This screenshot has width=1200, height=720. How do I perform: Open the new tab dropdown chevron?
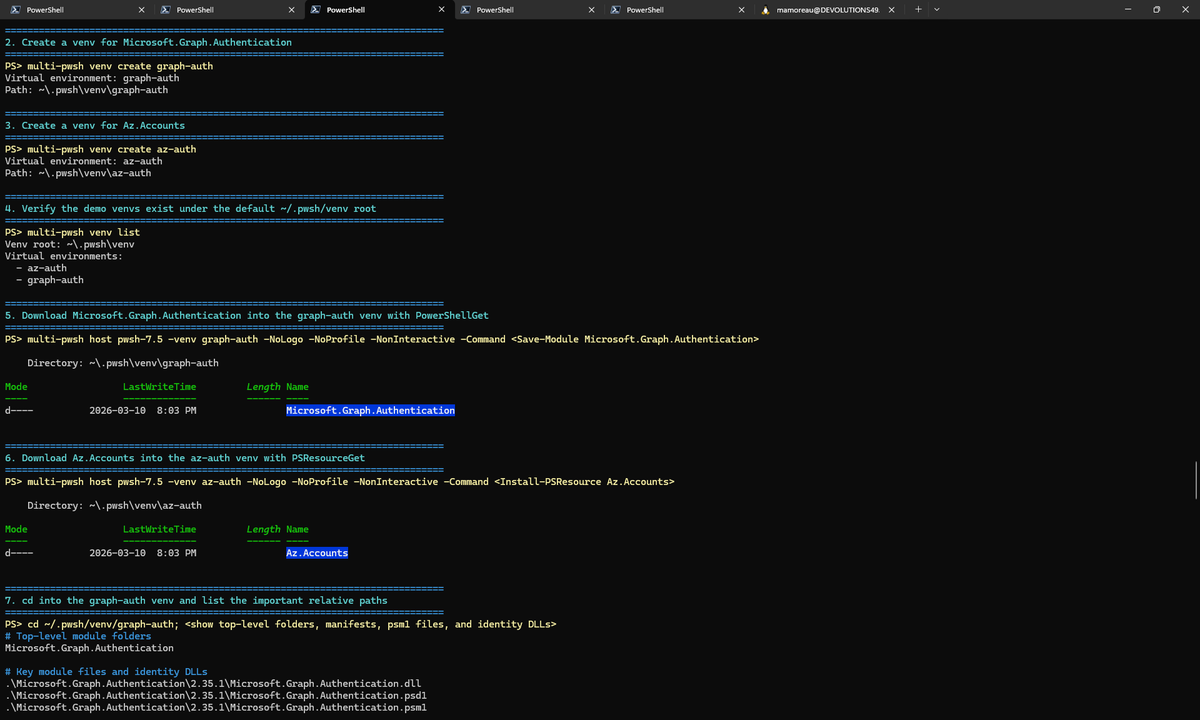(937, 9)
